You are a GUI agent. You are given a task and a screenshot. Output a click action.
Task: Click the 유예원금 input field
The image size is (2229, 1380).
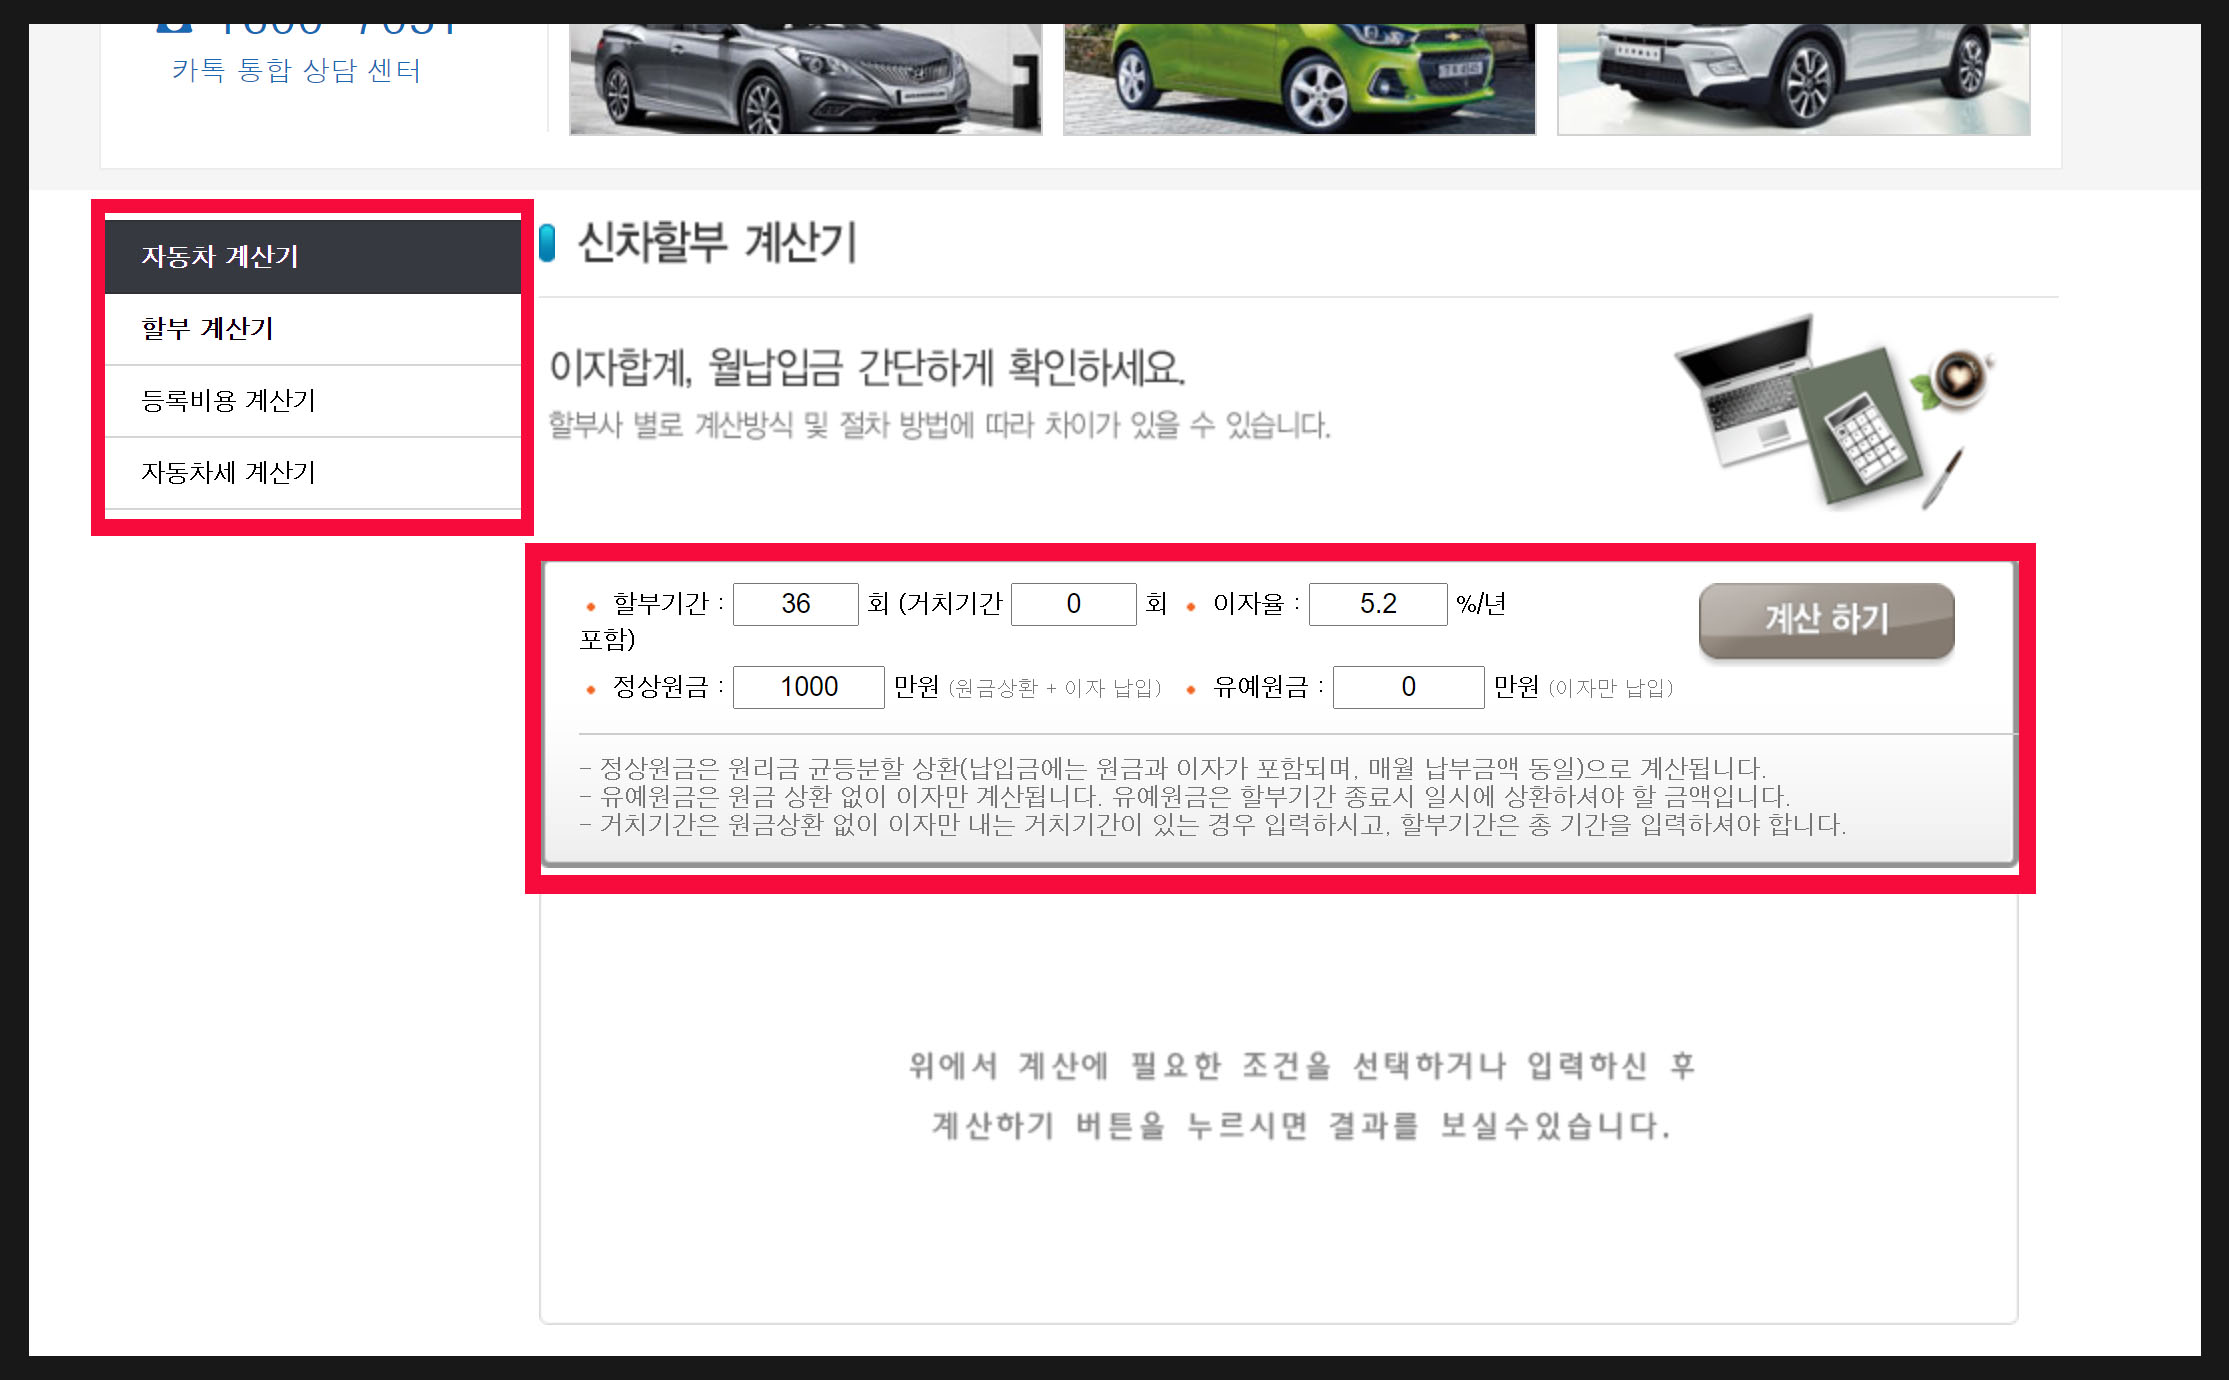[x=1407, y=687]
